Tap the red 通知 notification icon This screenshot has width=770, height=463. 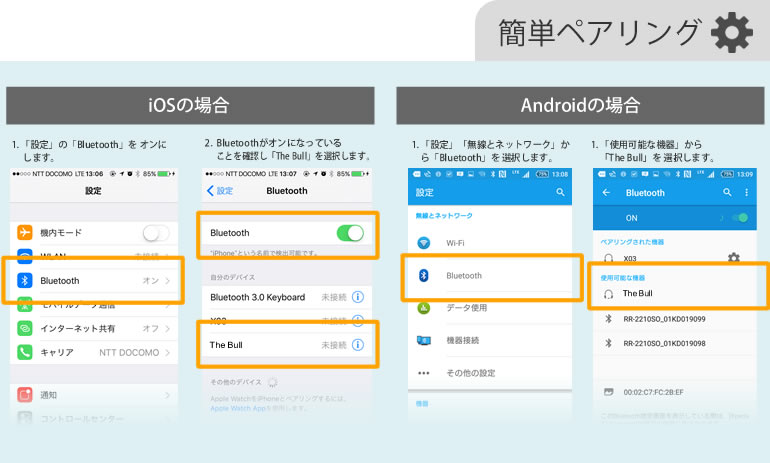(25, 395)
